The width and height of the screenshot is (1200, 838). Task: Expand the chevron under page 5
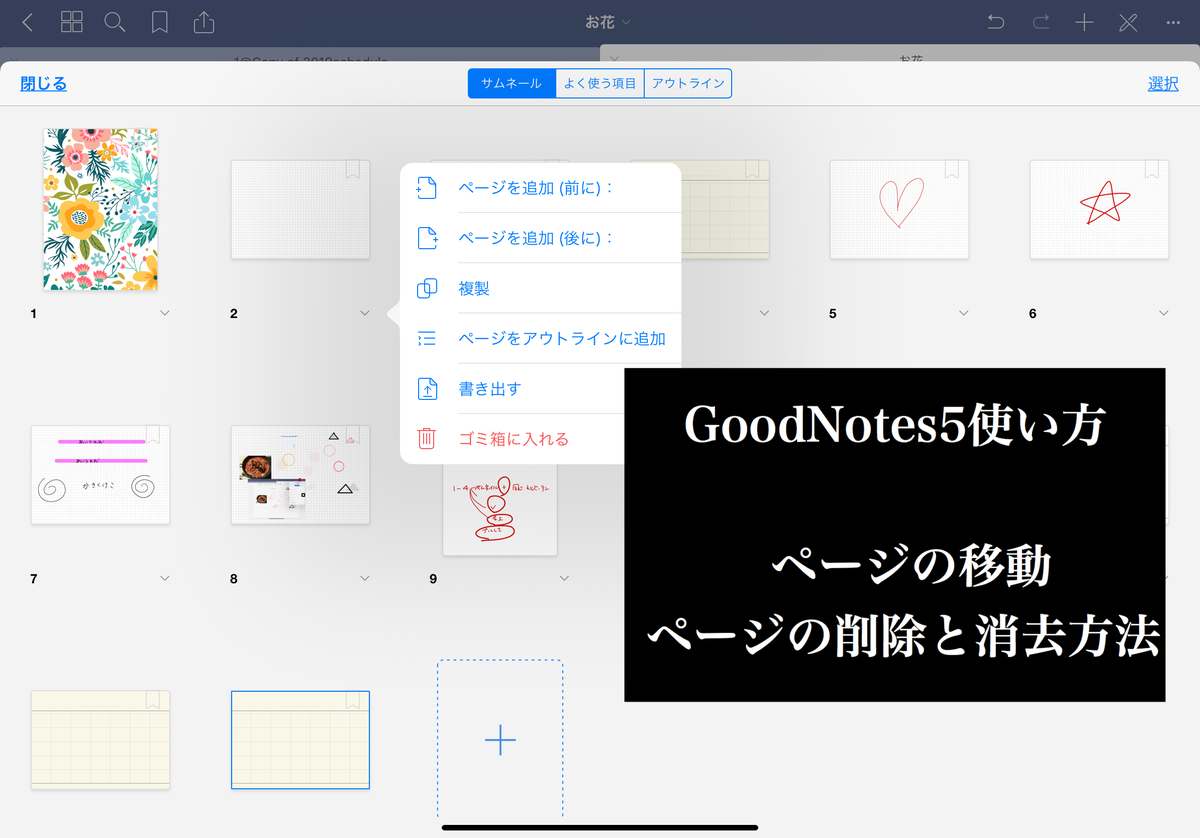pos(964,313)
